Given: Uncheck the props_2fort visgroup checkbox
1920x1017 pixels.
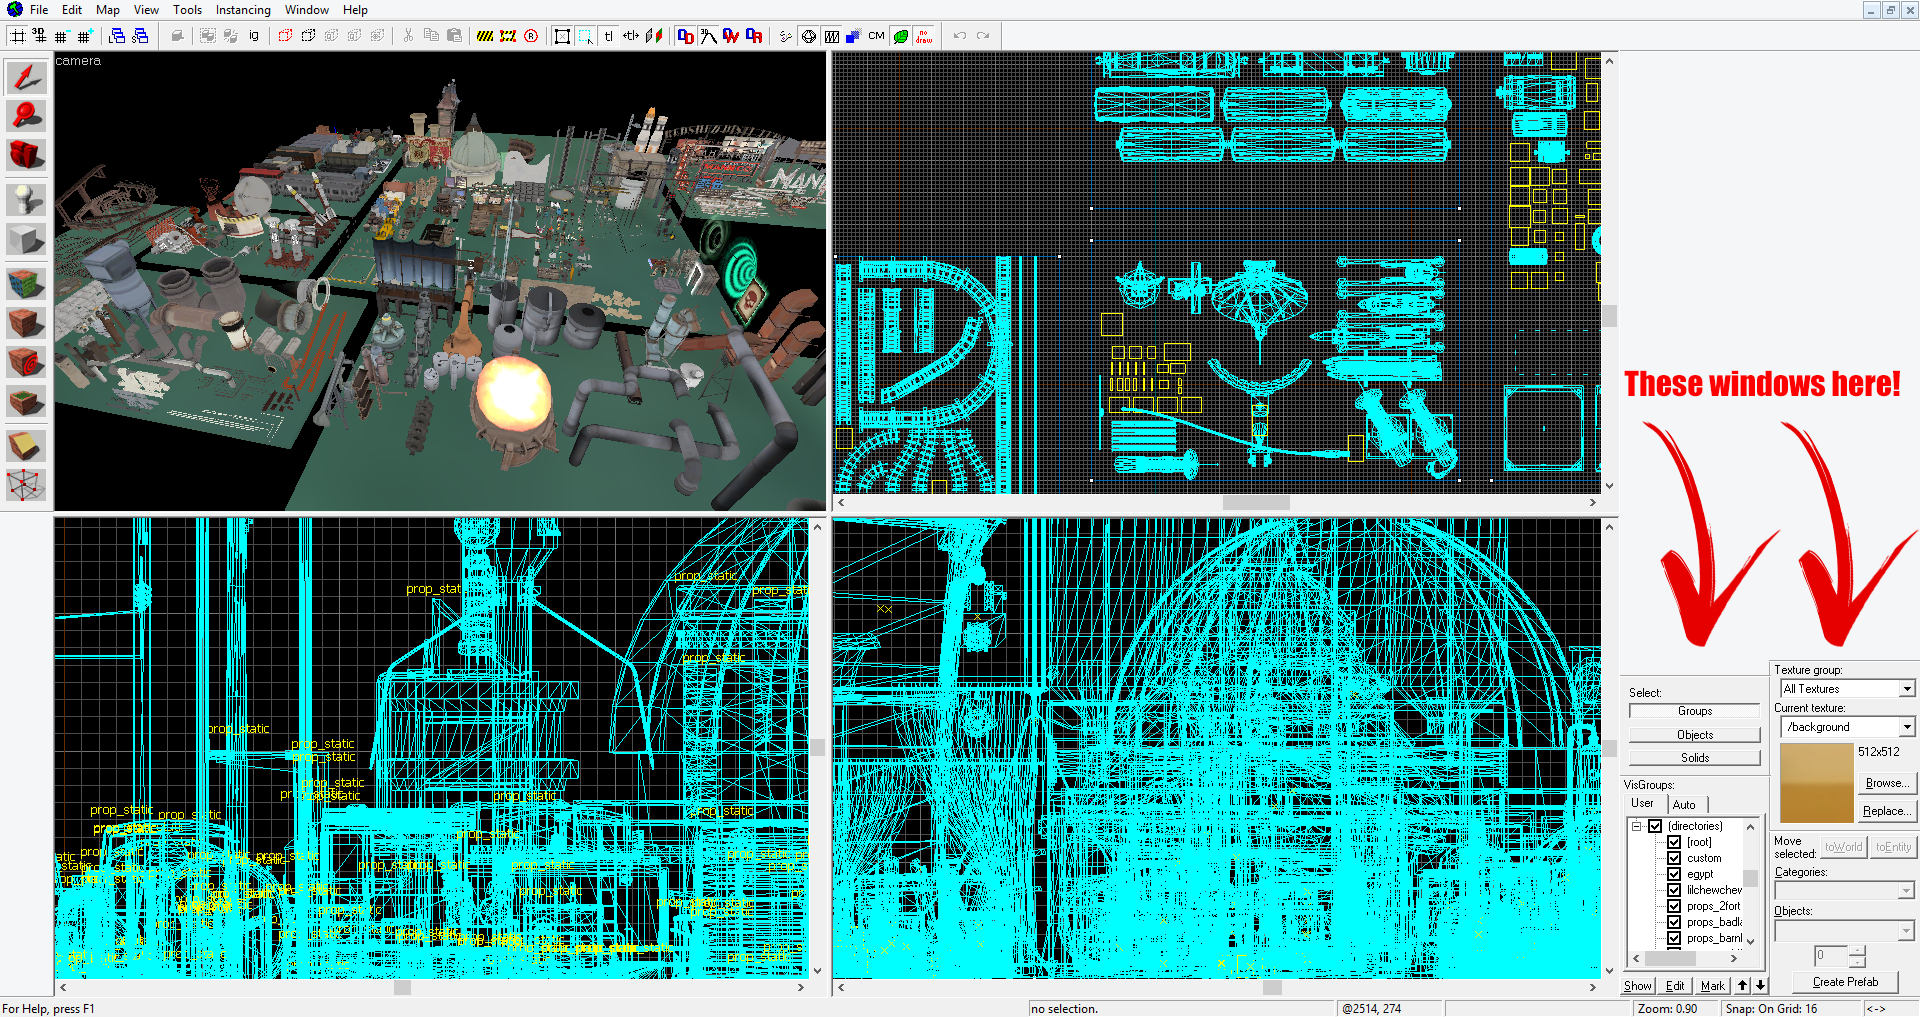Looking at the screenshot, I should pos(1674,906).
